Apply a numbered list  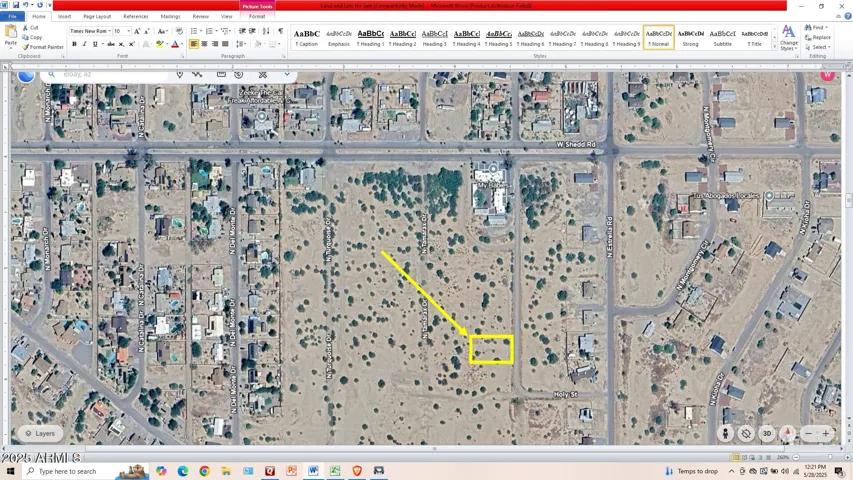[210, 31]
